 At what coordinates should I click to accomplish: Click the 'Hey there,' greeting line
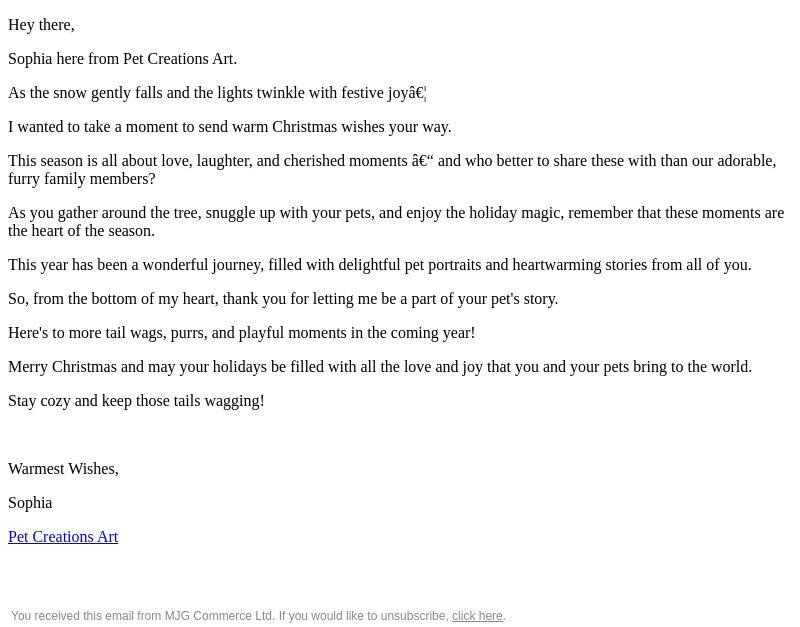click(41, 25)
